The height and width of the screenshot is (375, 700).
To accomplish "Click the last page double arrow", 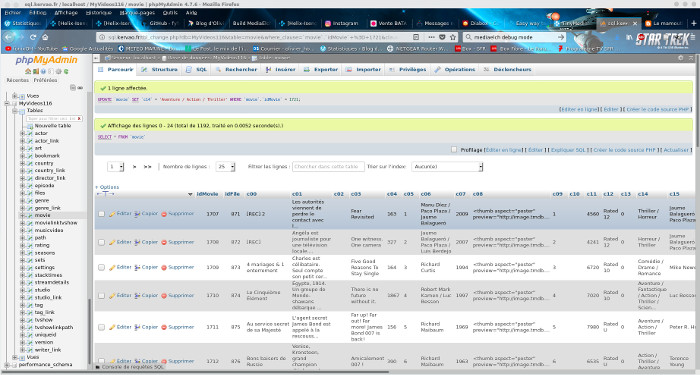I will pyautogui.click(x=147, y=167).
